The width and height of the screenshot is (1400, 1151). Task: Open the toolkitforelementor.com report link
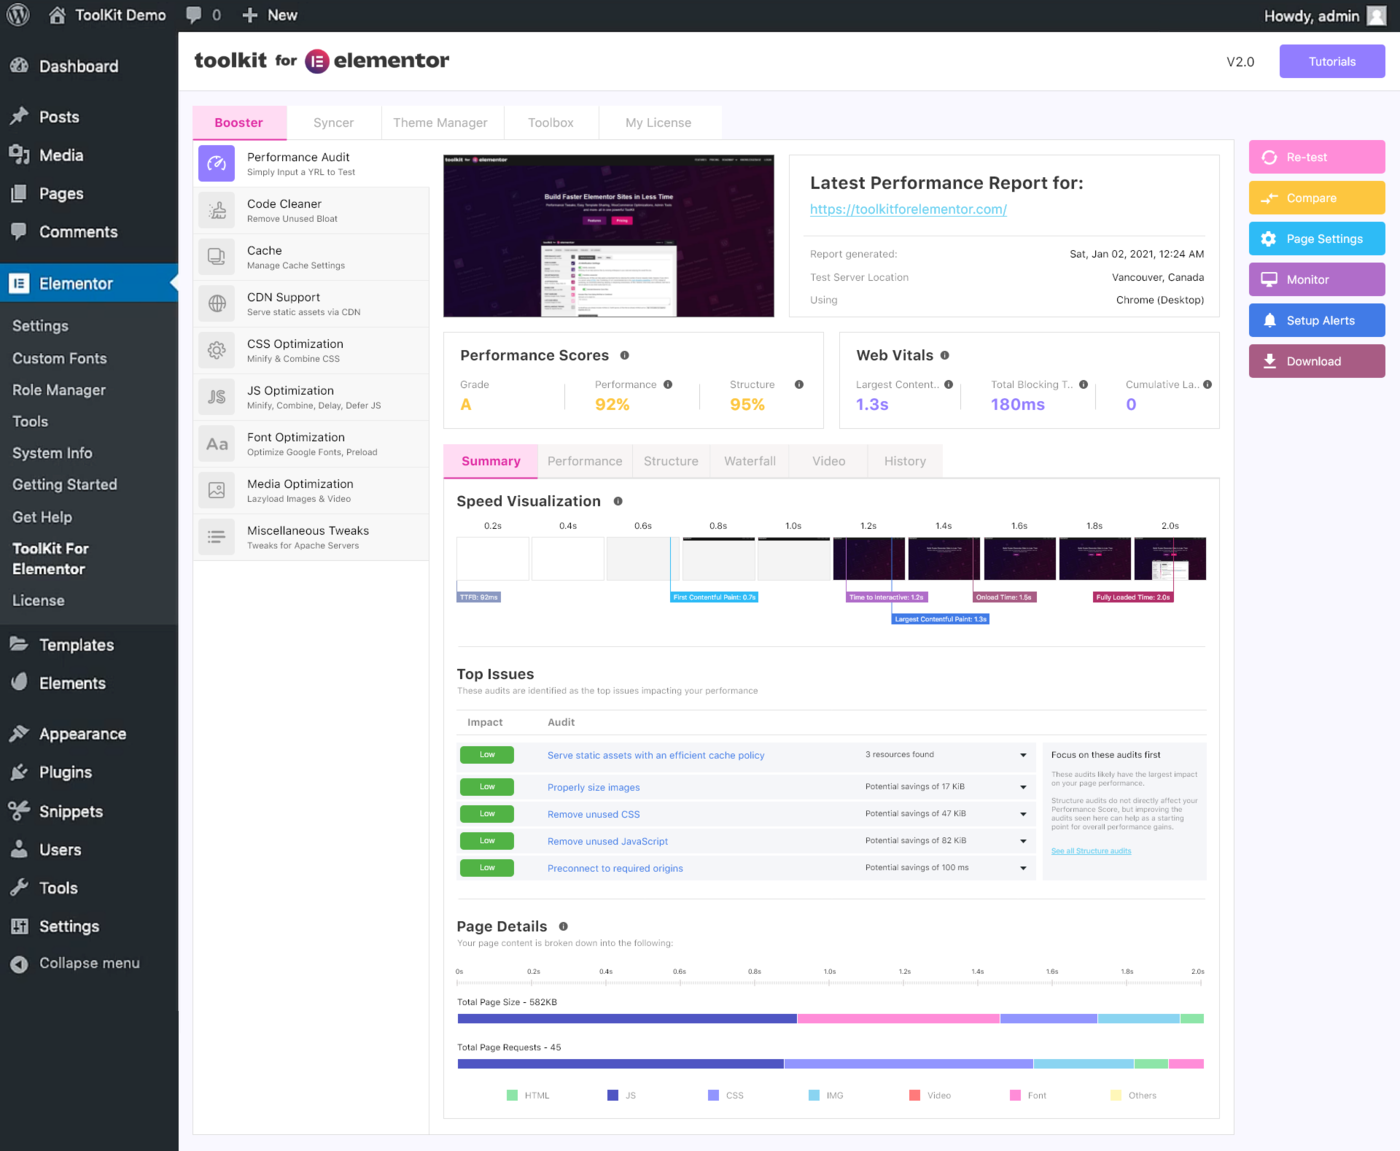908,209
